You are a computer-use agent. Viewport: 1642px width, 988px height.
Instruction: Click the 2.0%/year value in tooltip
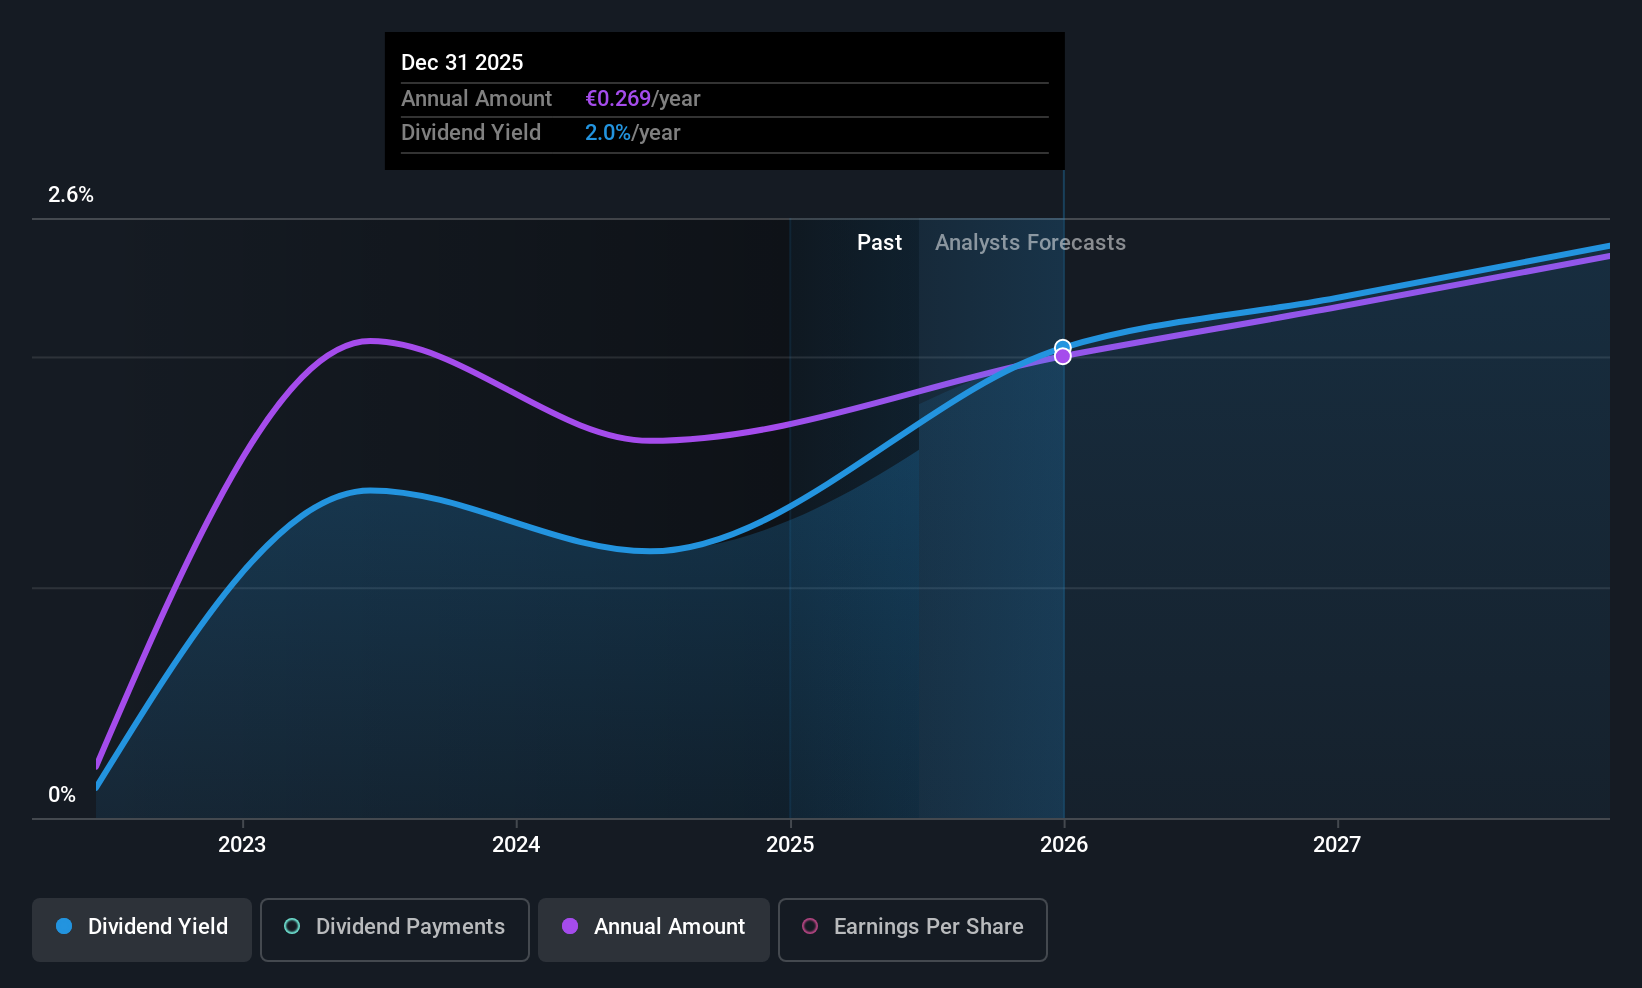pyautogui.click(x=632, y=133)
